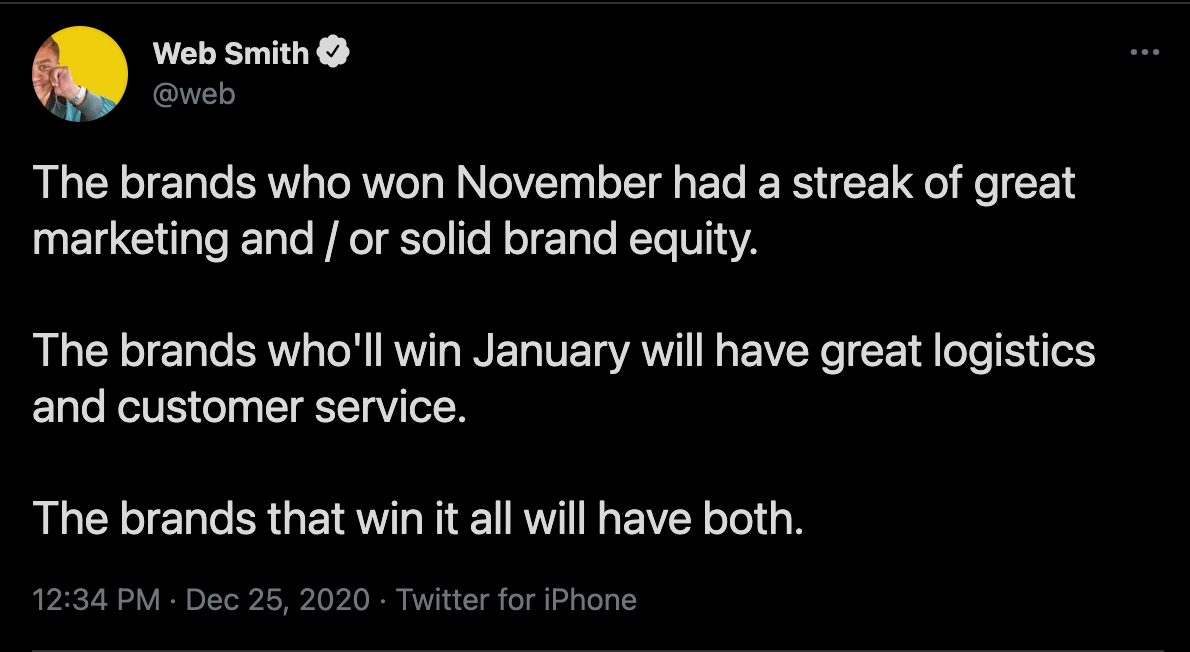Open the @web handle link
The image size is (1190, 652).
[x=194, y=94]
